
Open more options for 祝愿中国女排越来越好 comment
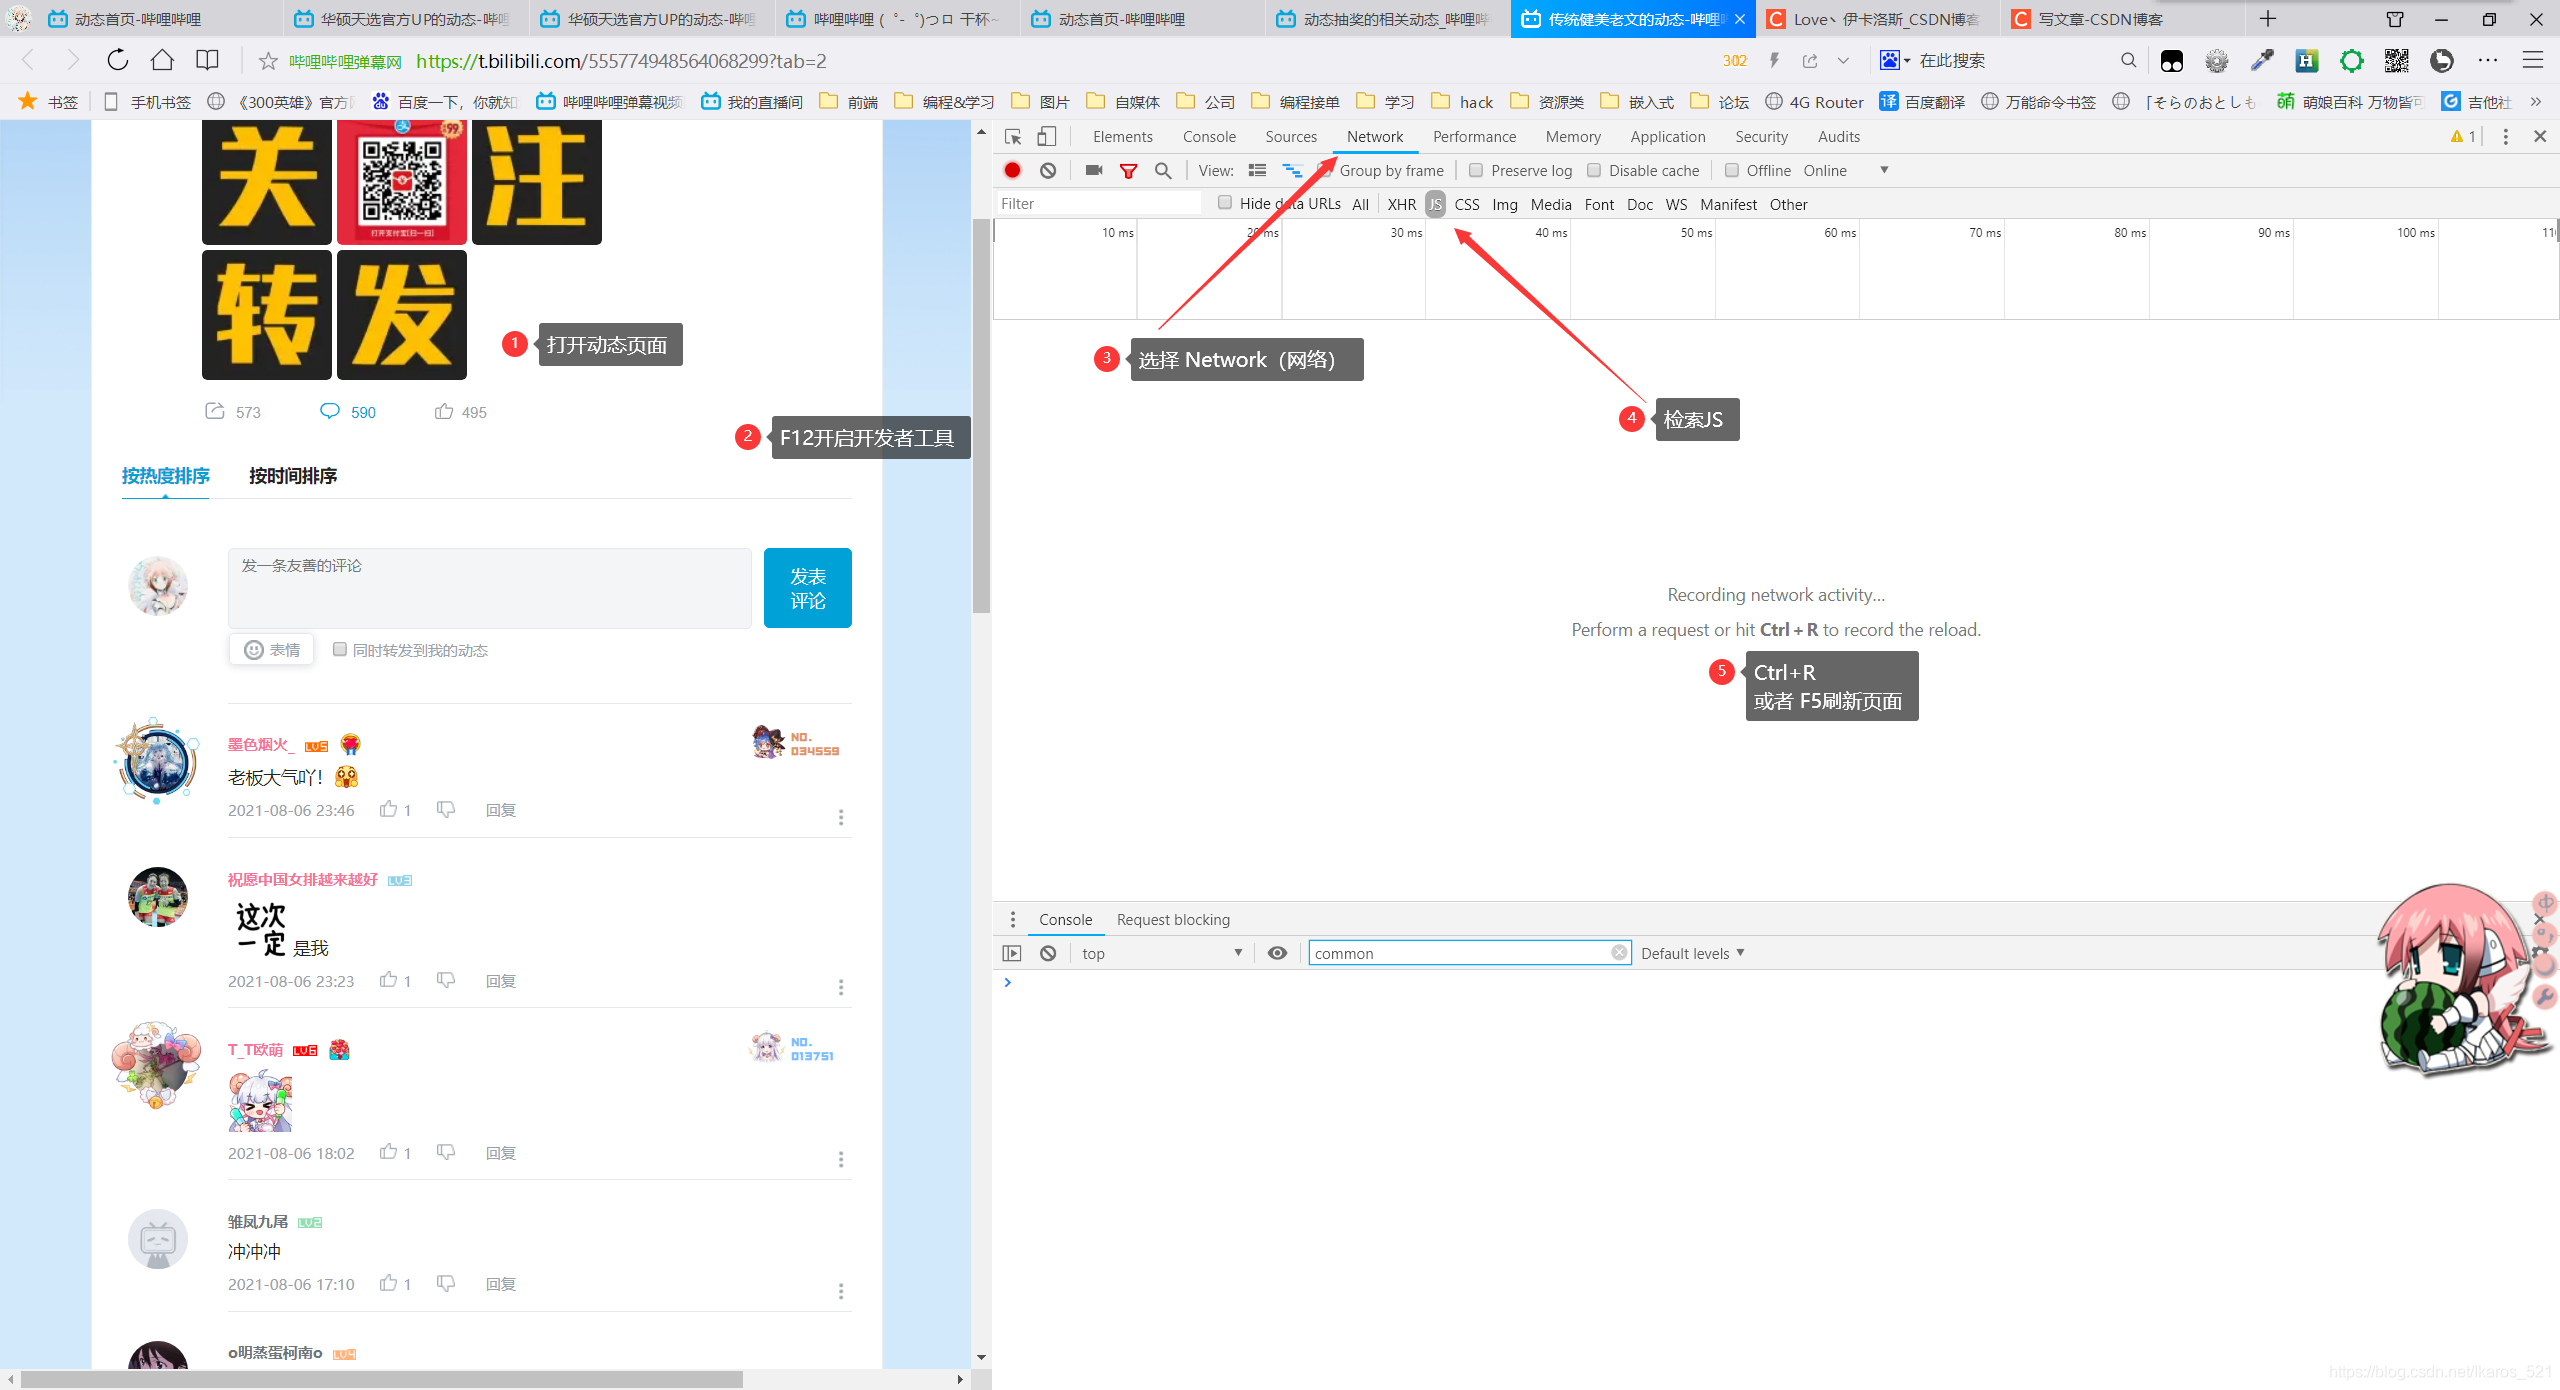click(841, 988)
